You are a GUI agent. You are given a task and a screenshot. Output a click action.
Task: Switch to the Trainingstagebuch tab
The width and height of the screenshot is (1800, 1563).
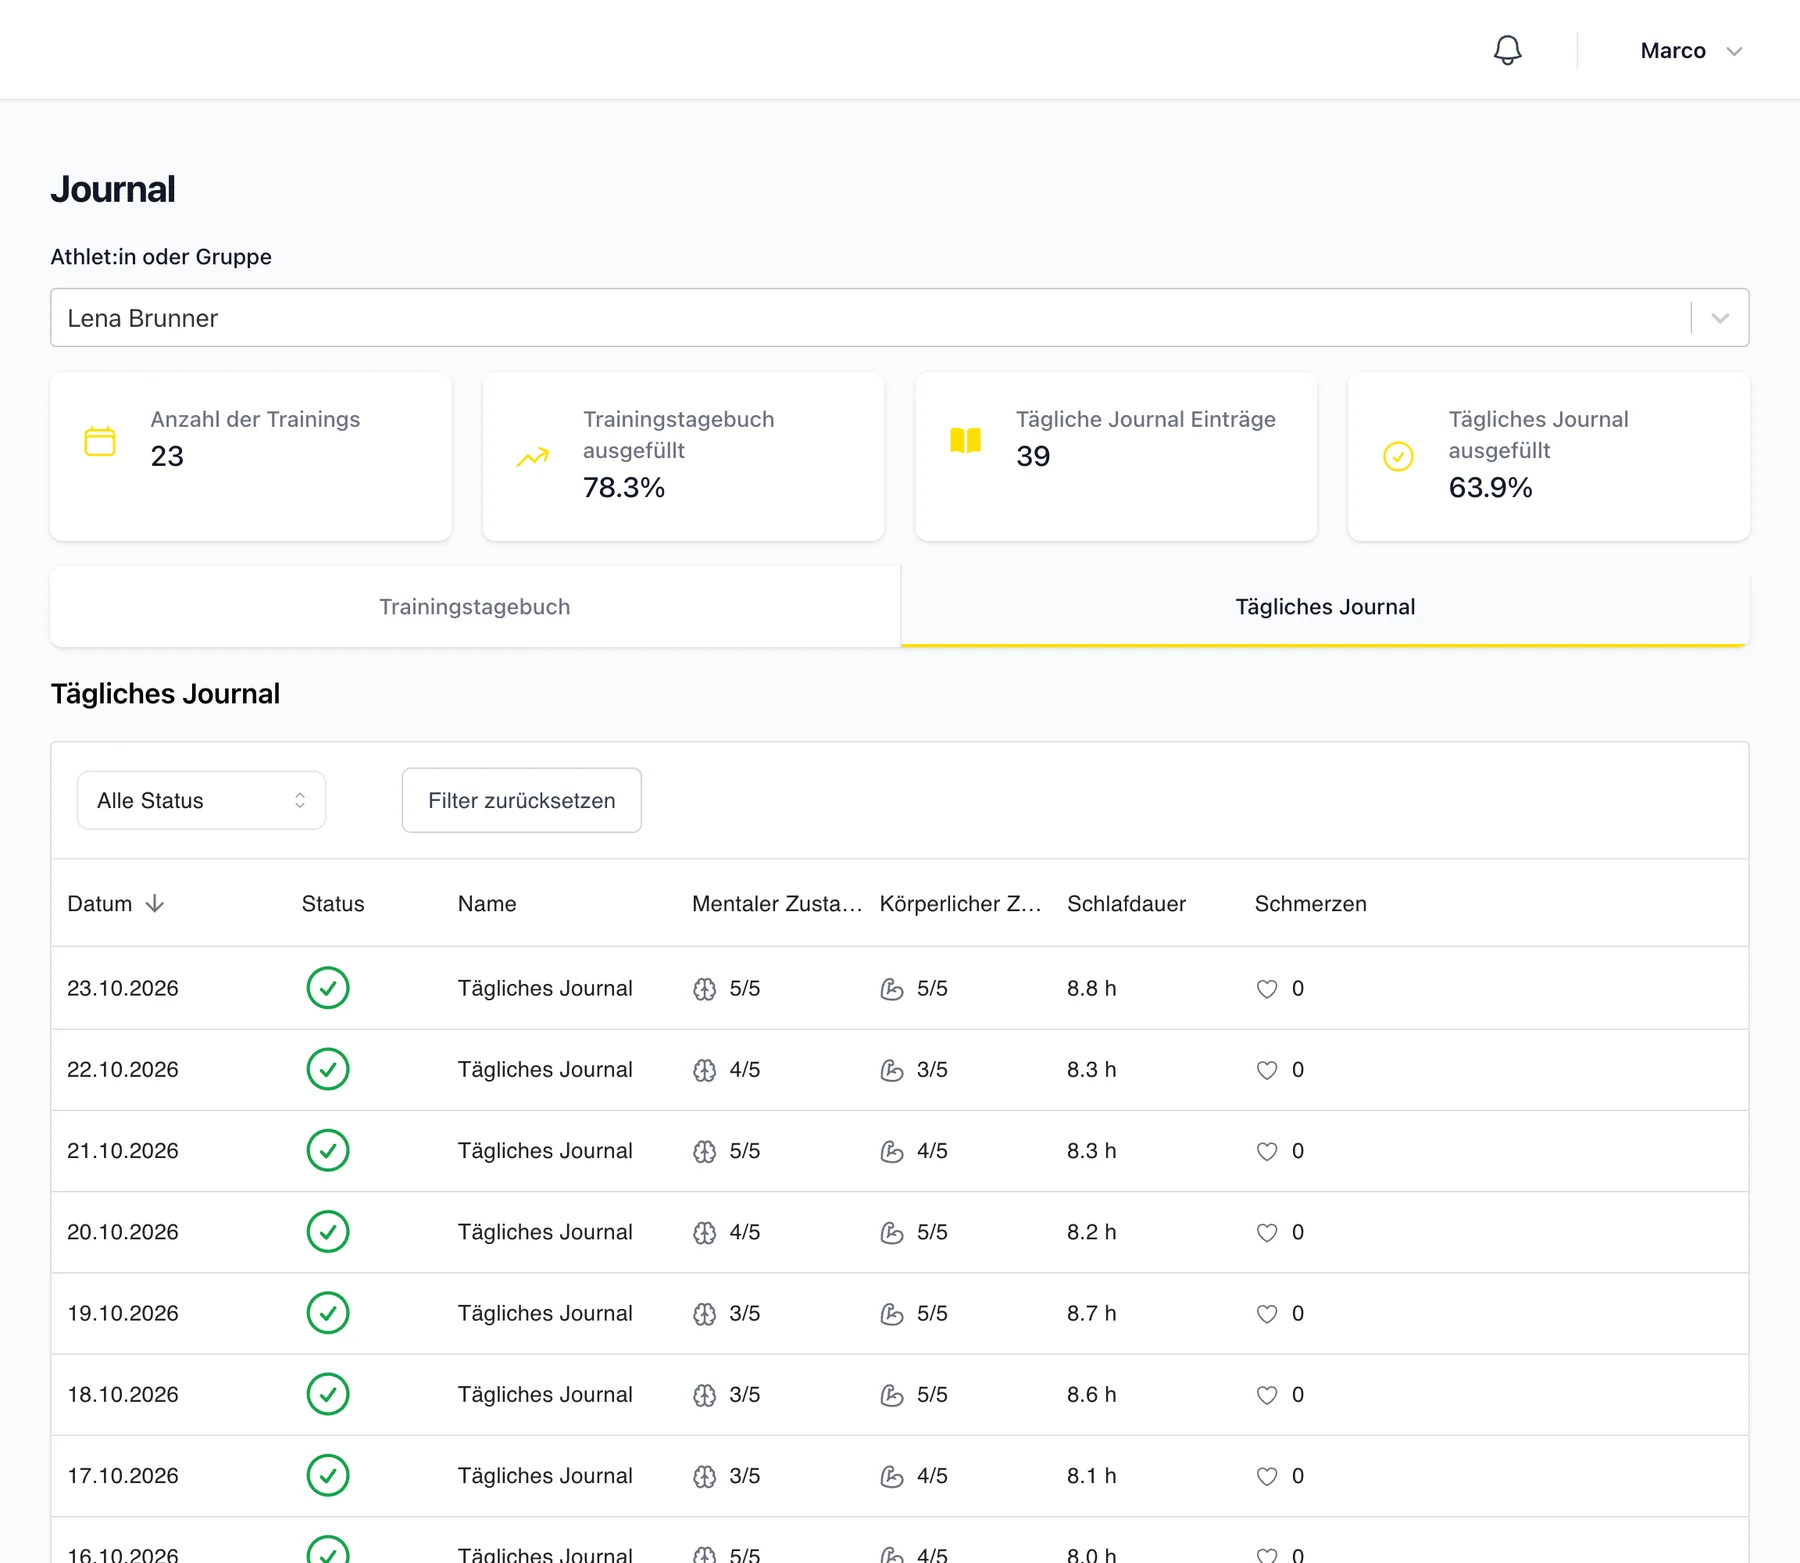pyautogui.click(x=475, y=607)
